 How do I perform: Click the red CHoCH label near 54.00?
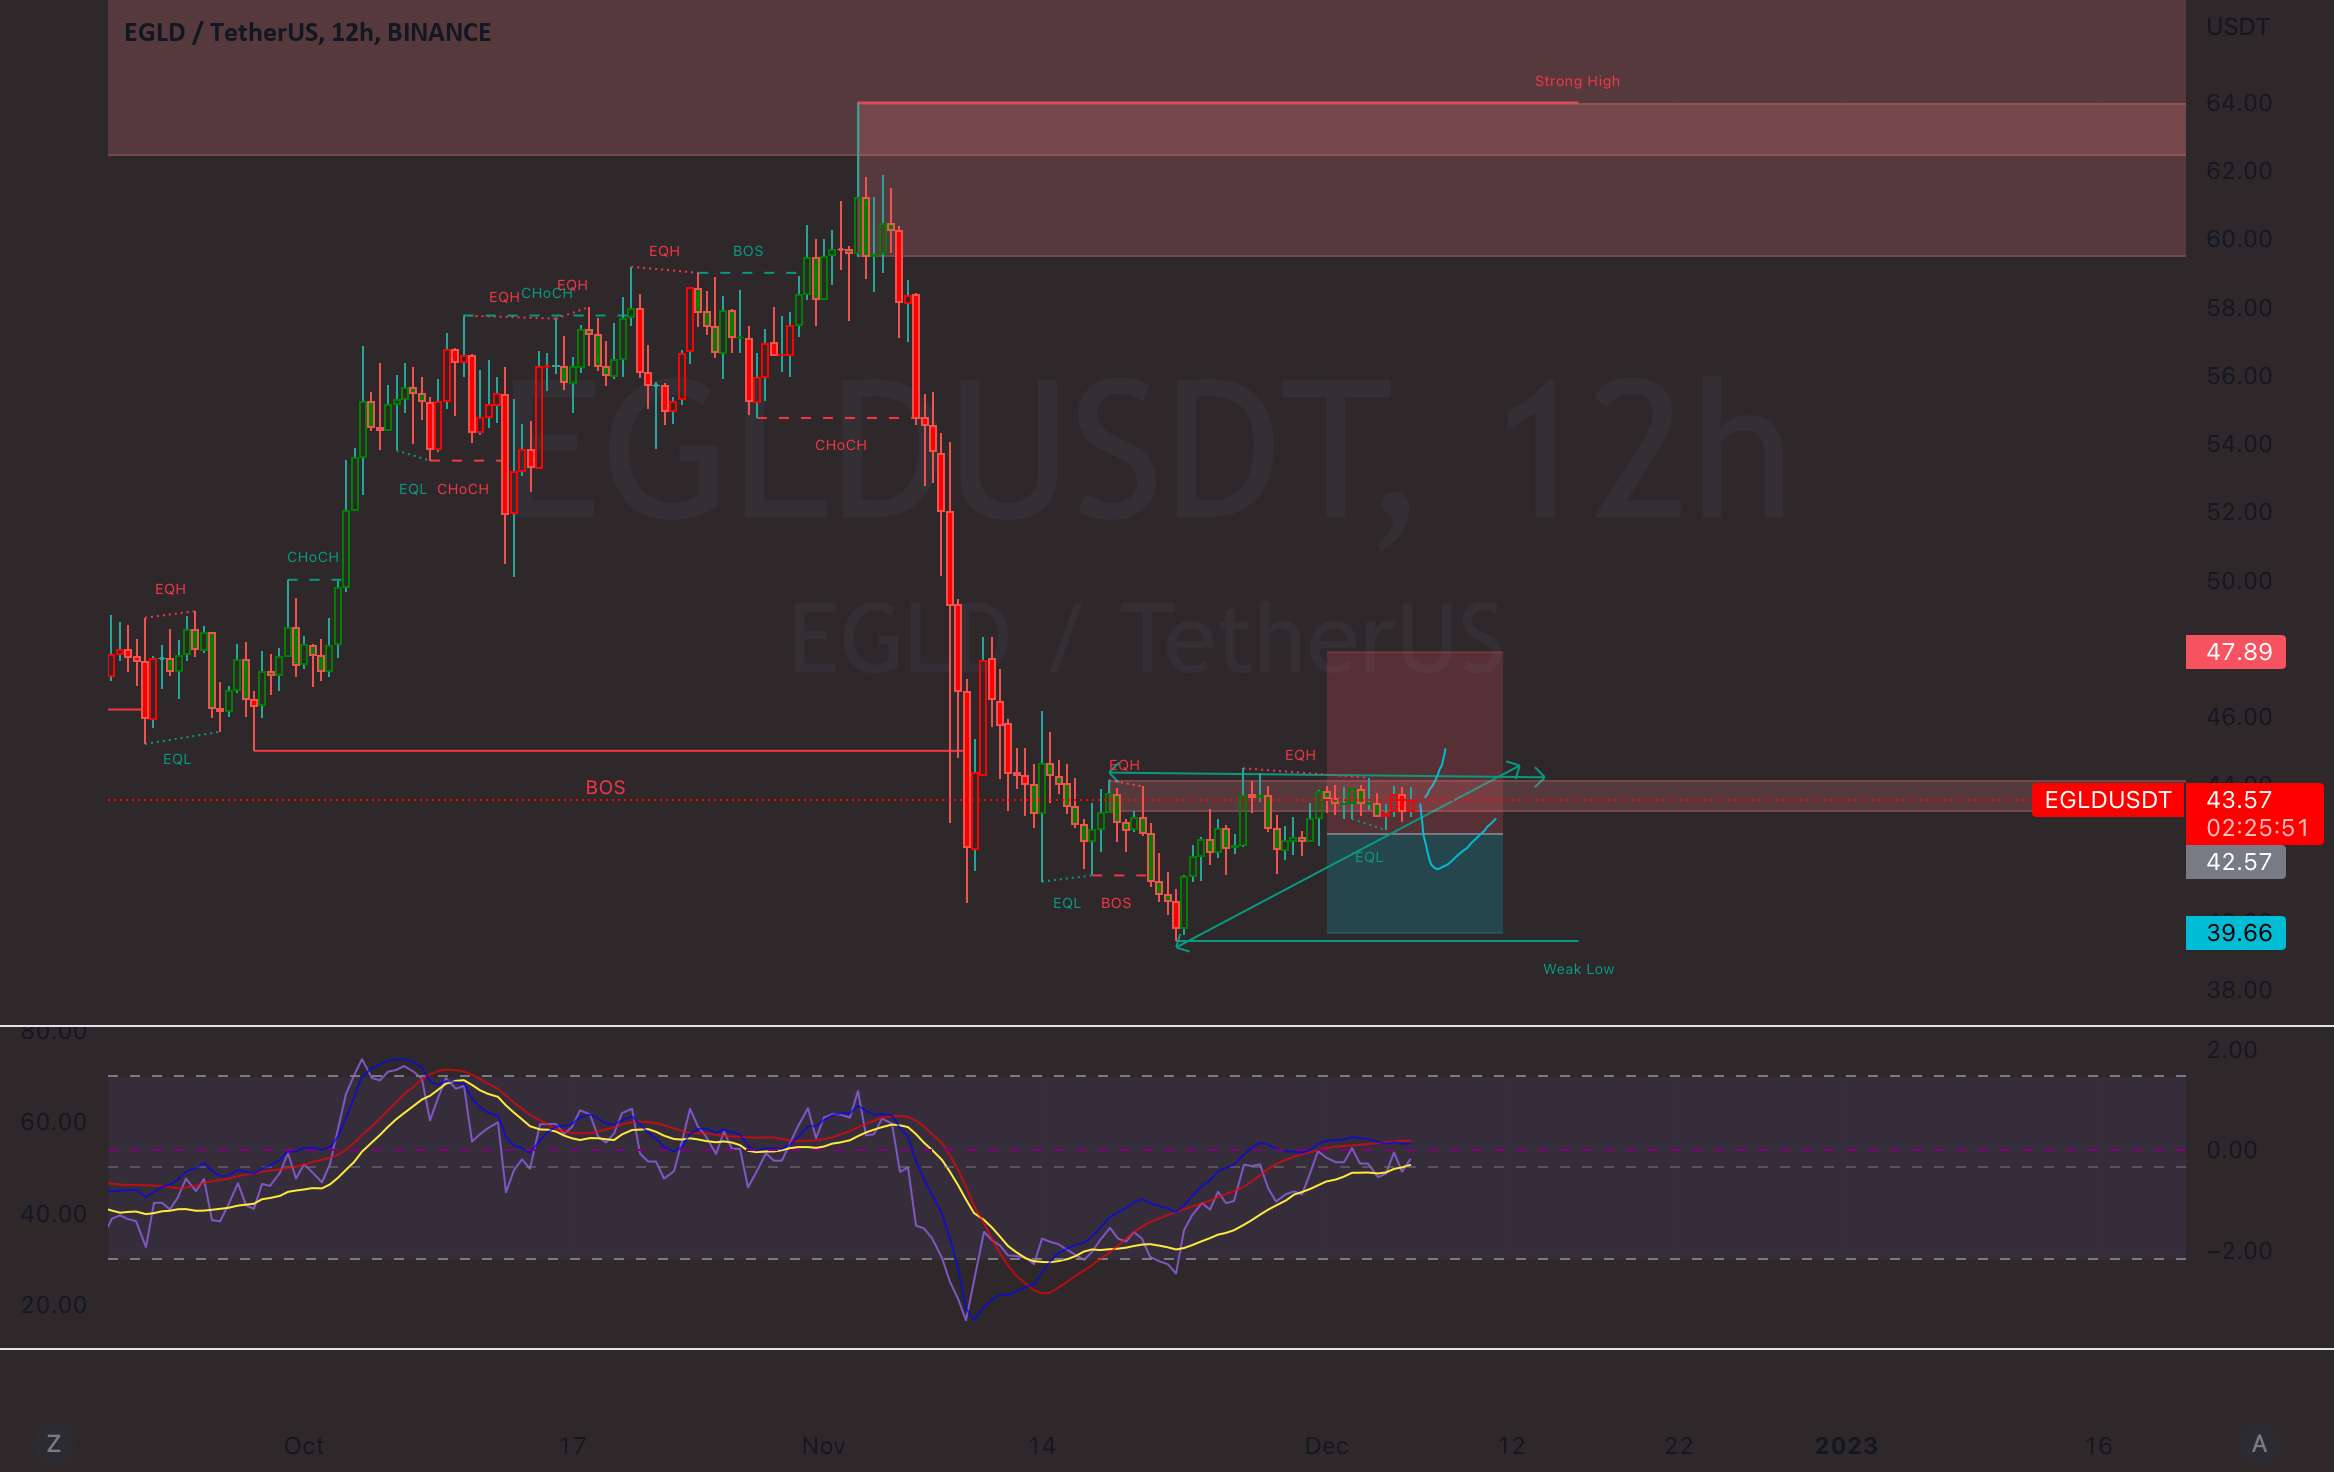[x=840, y=445]
